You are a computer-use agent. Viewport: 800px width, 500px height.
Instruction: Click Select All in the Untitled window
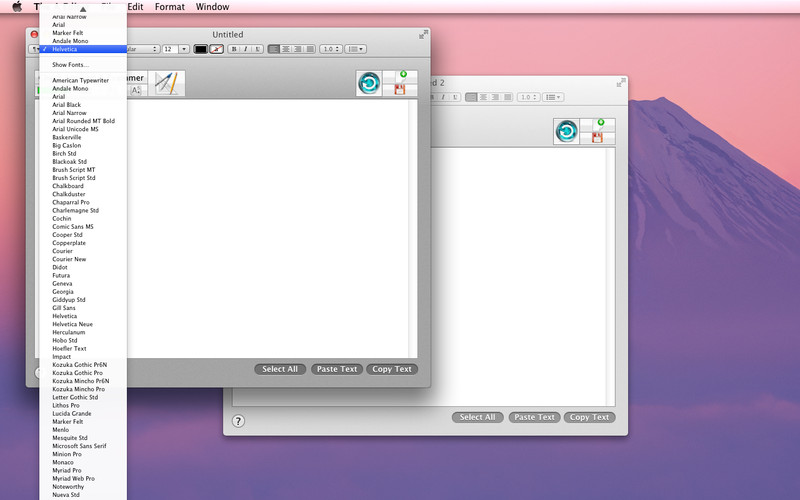tap(280, 369)
